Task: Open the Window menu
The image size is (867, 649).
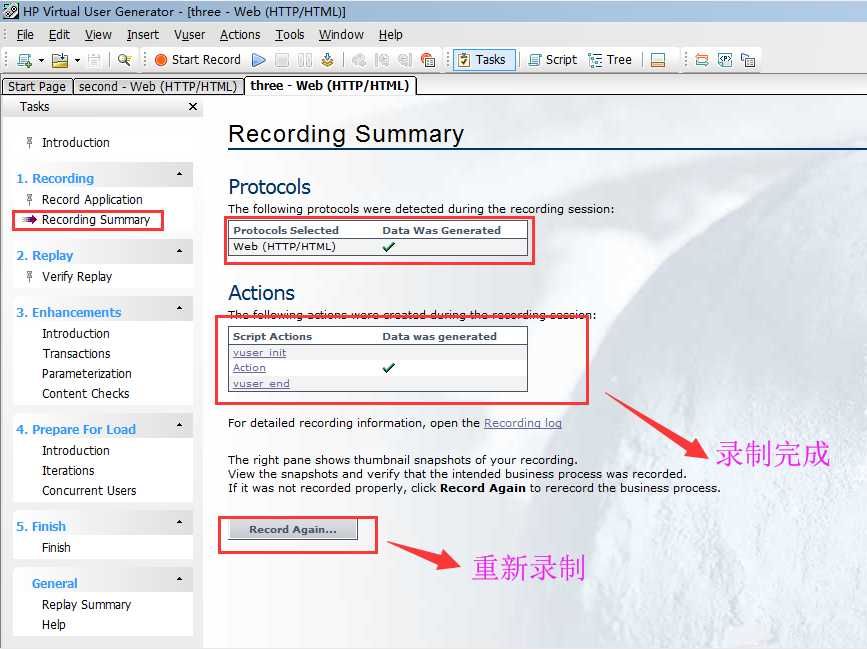Action: pyautogui.click(x=341, y=35)
